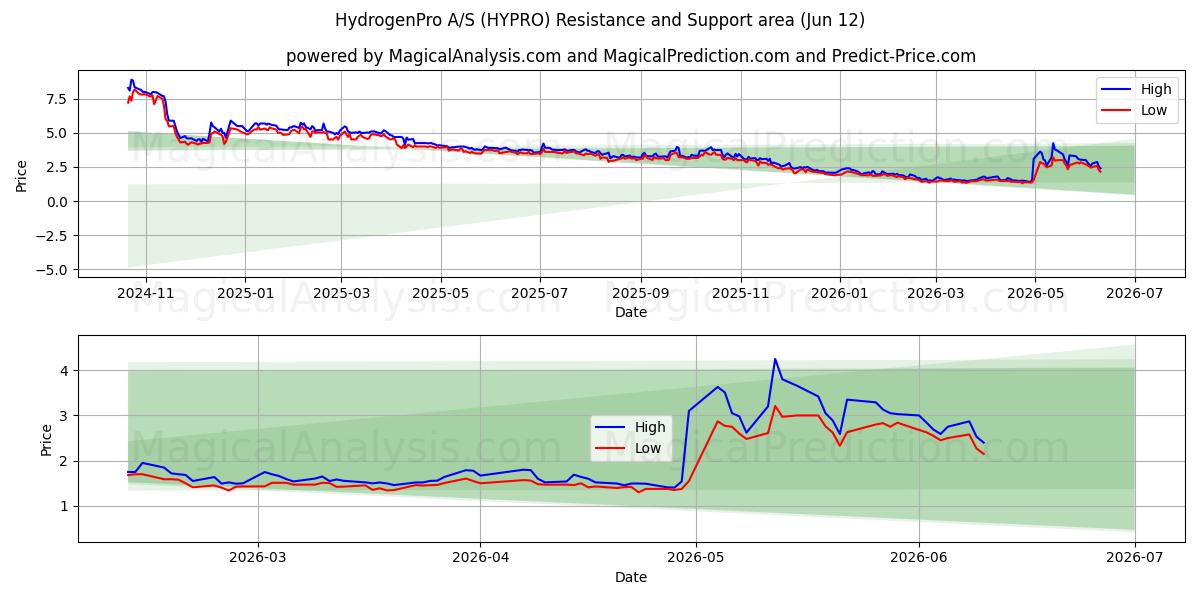Click the '2025-07' x-axis label

540,294
